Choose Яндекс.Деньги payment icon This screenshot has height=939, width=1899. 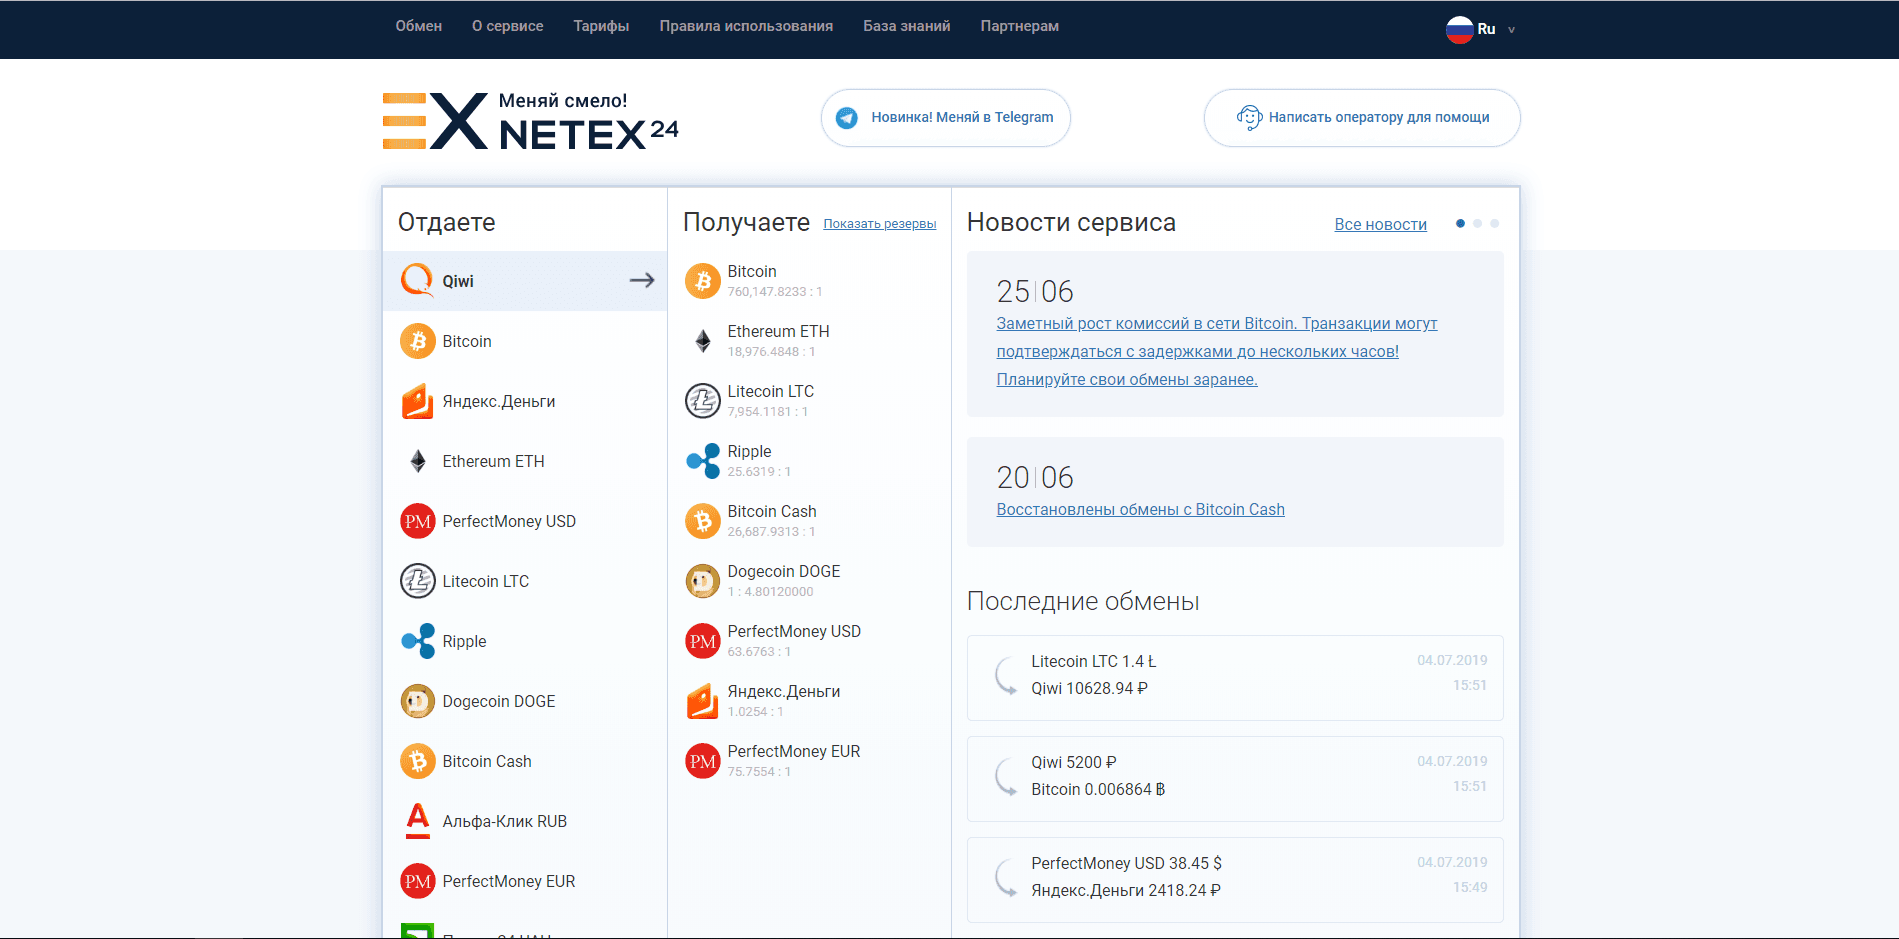coord(416,401)
